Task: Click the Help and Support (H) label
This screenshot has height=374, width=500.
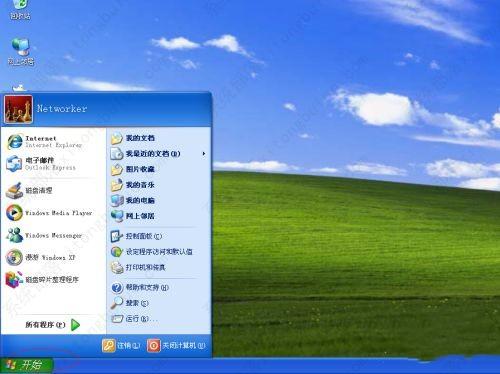Action: 147,287
